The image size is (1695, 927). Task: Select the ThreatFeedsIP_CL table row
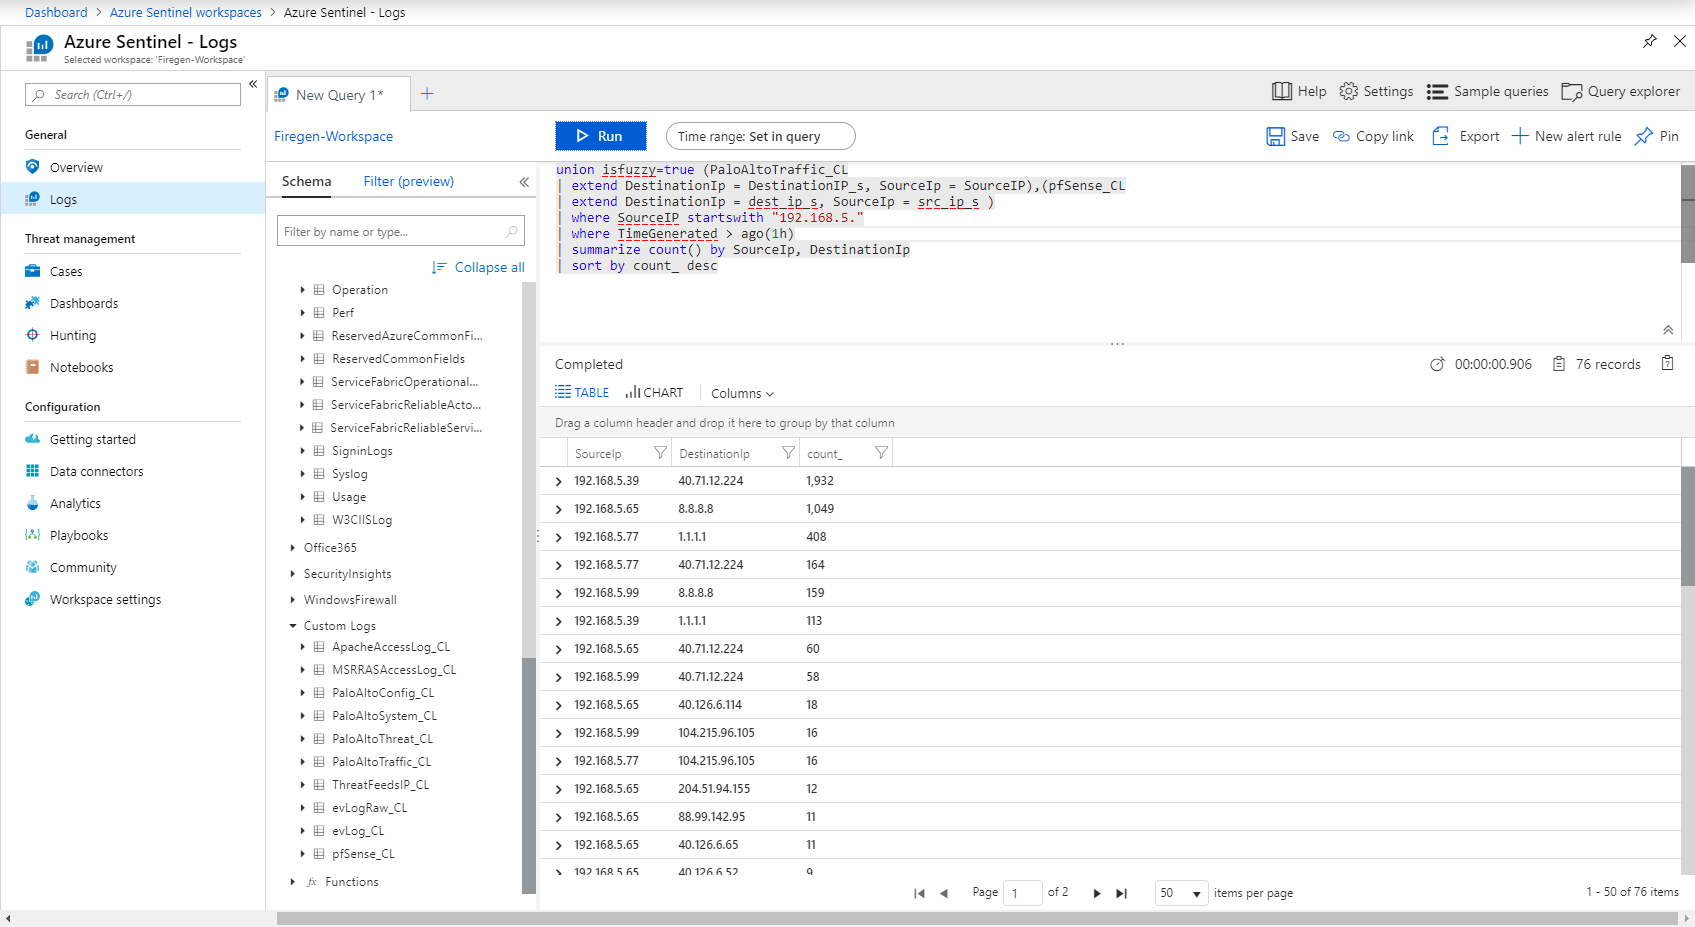[x=380, y=784]
